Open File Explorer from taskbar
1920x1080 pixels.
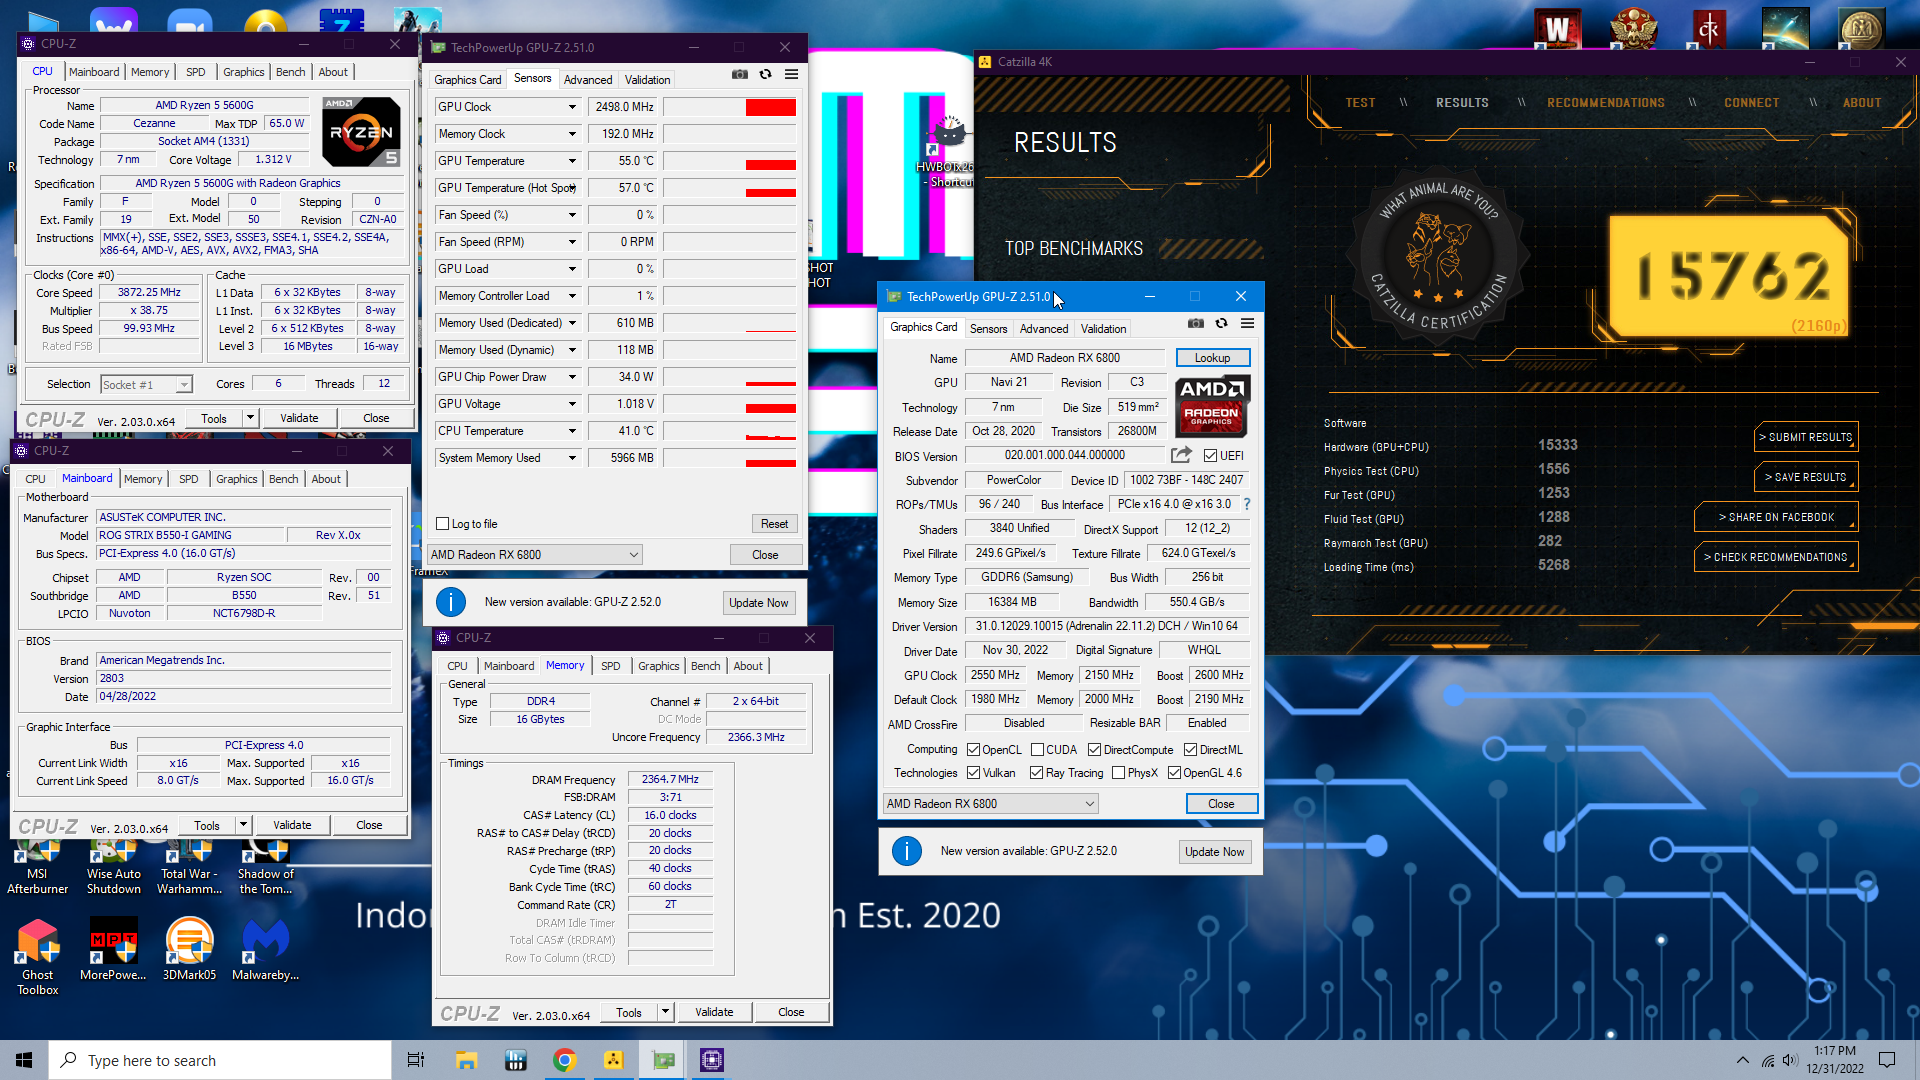[466, 1060]
